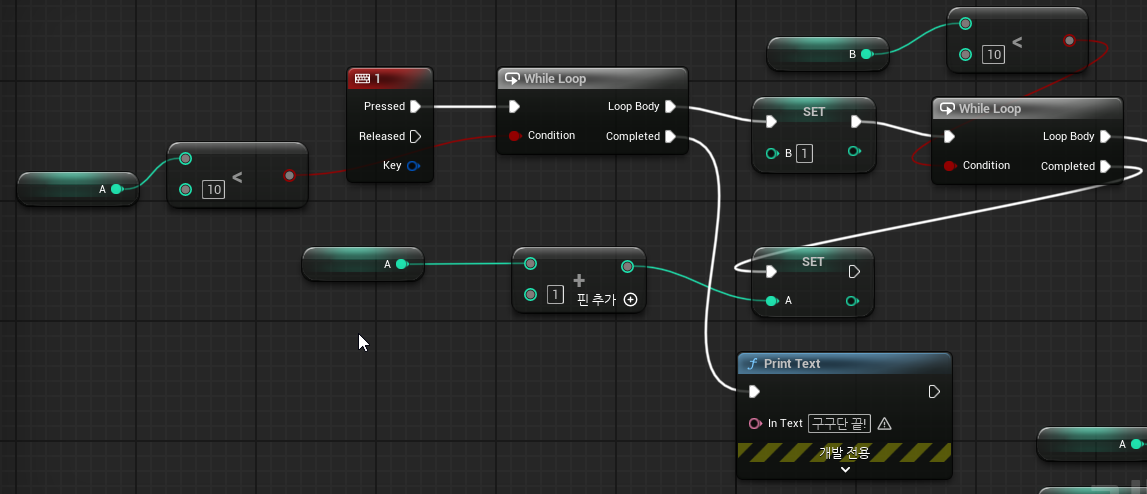
Task: Click the Completed pin on first While Loop
Action: point(670,136)
